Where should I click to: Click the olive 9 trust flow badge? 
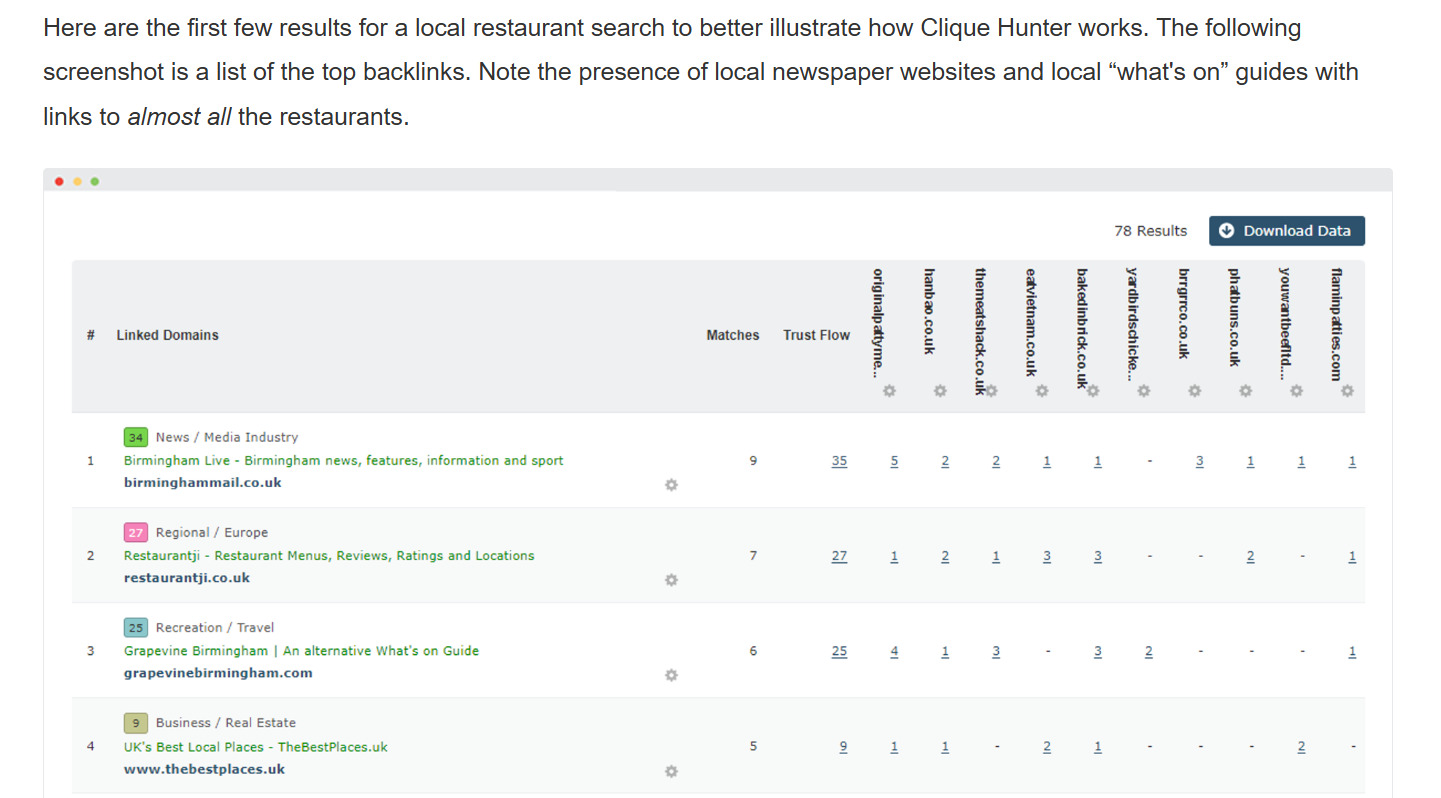136,723
